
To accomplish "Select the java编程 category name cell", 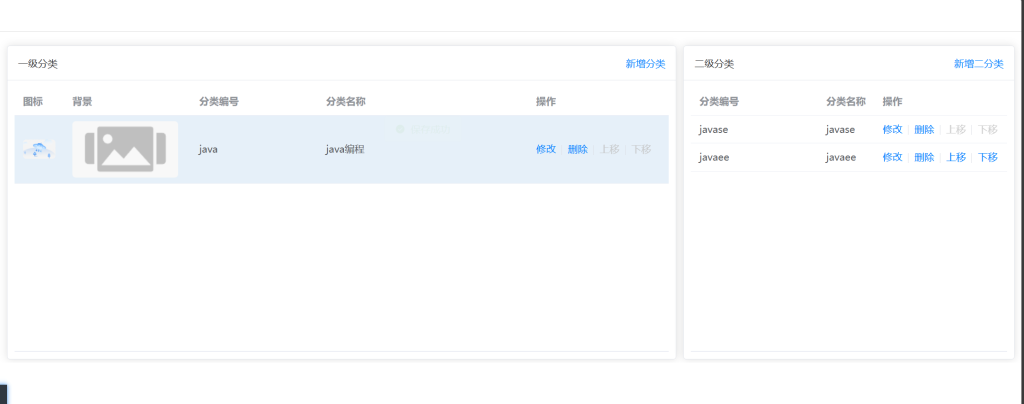I will (345, 149).
